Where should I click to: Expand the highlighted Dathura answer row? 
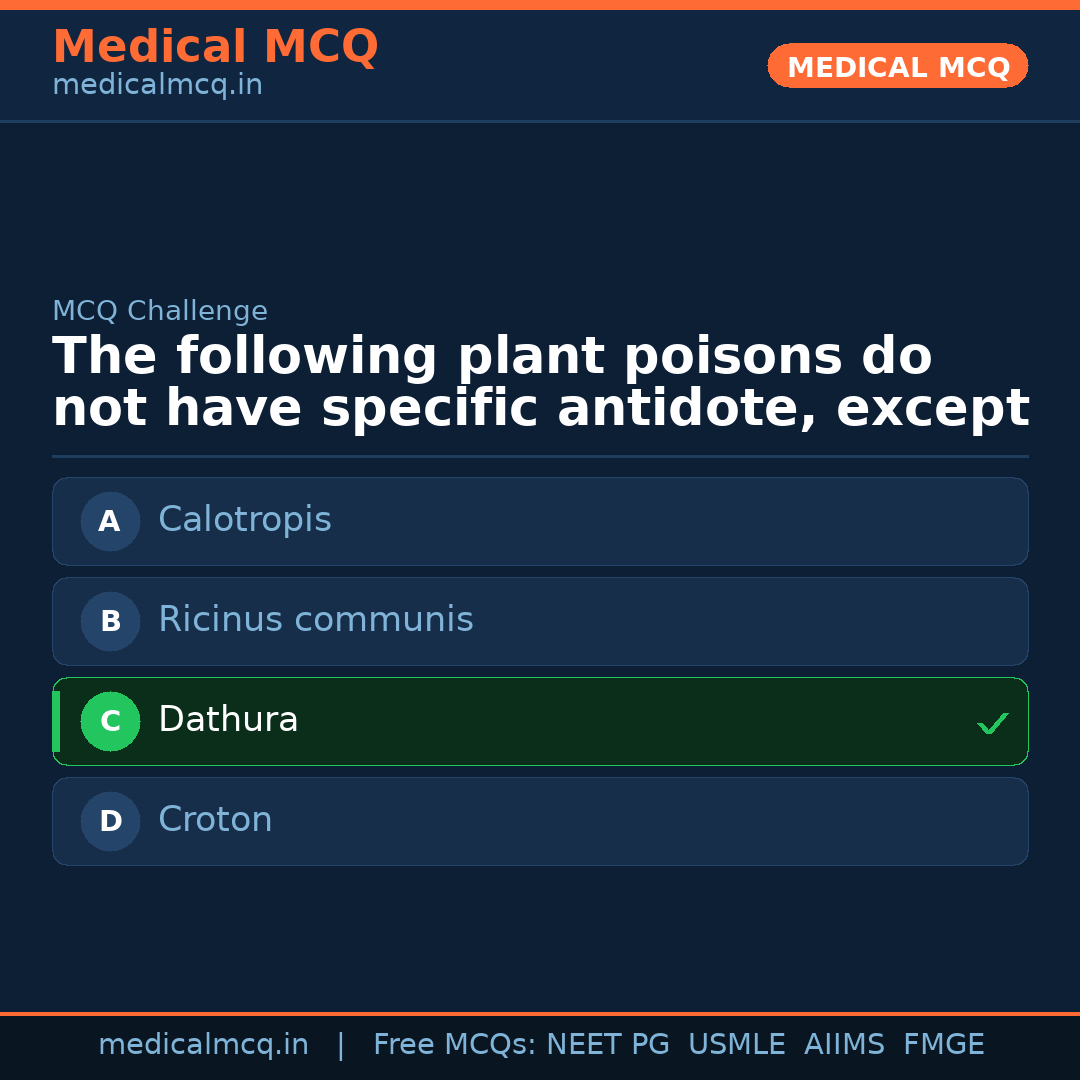point(540,721)
